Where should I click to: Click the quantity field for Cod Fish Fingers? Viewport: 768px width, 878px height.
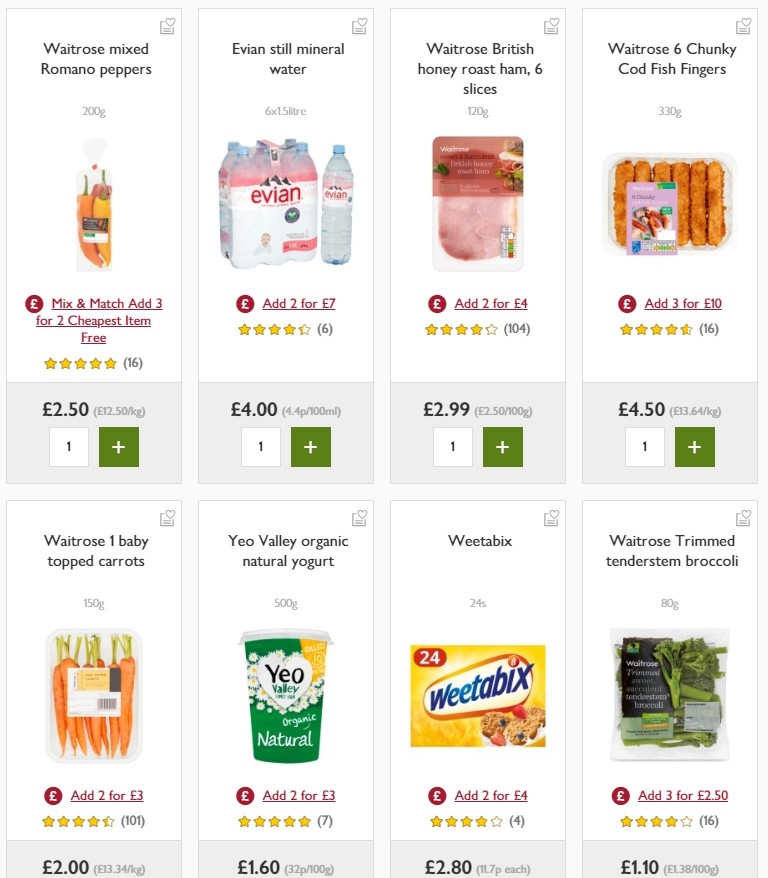tap(645, 447)
